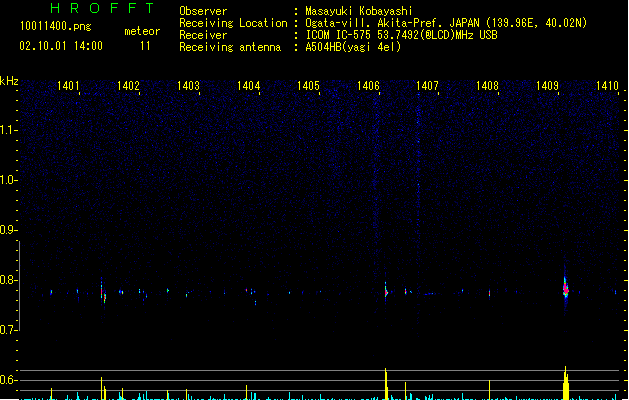
Task: Click the 0.8 kHz axis label
Action: pyautogui.click(x=8, y=280)
